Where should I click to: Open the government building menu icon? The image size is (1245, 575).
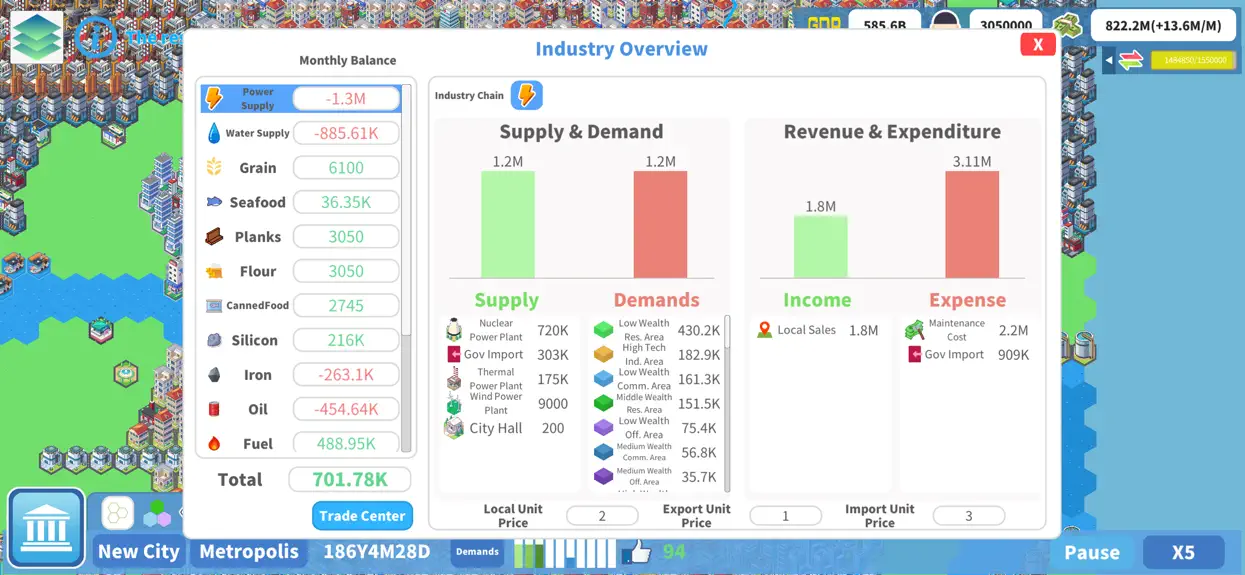point(46,527)
